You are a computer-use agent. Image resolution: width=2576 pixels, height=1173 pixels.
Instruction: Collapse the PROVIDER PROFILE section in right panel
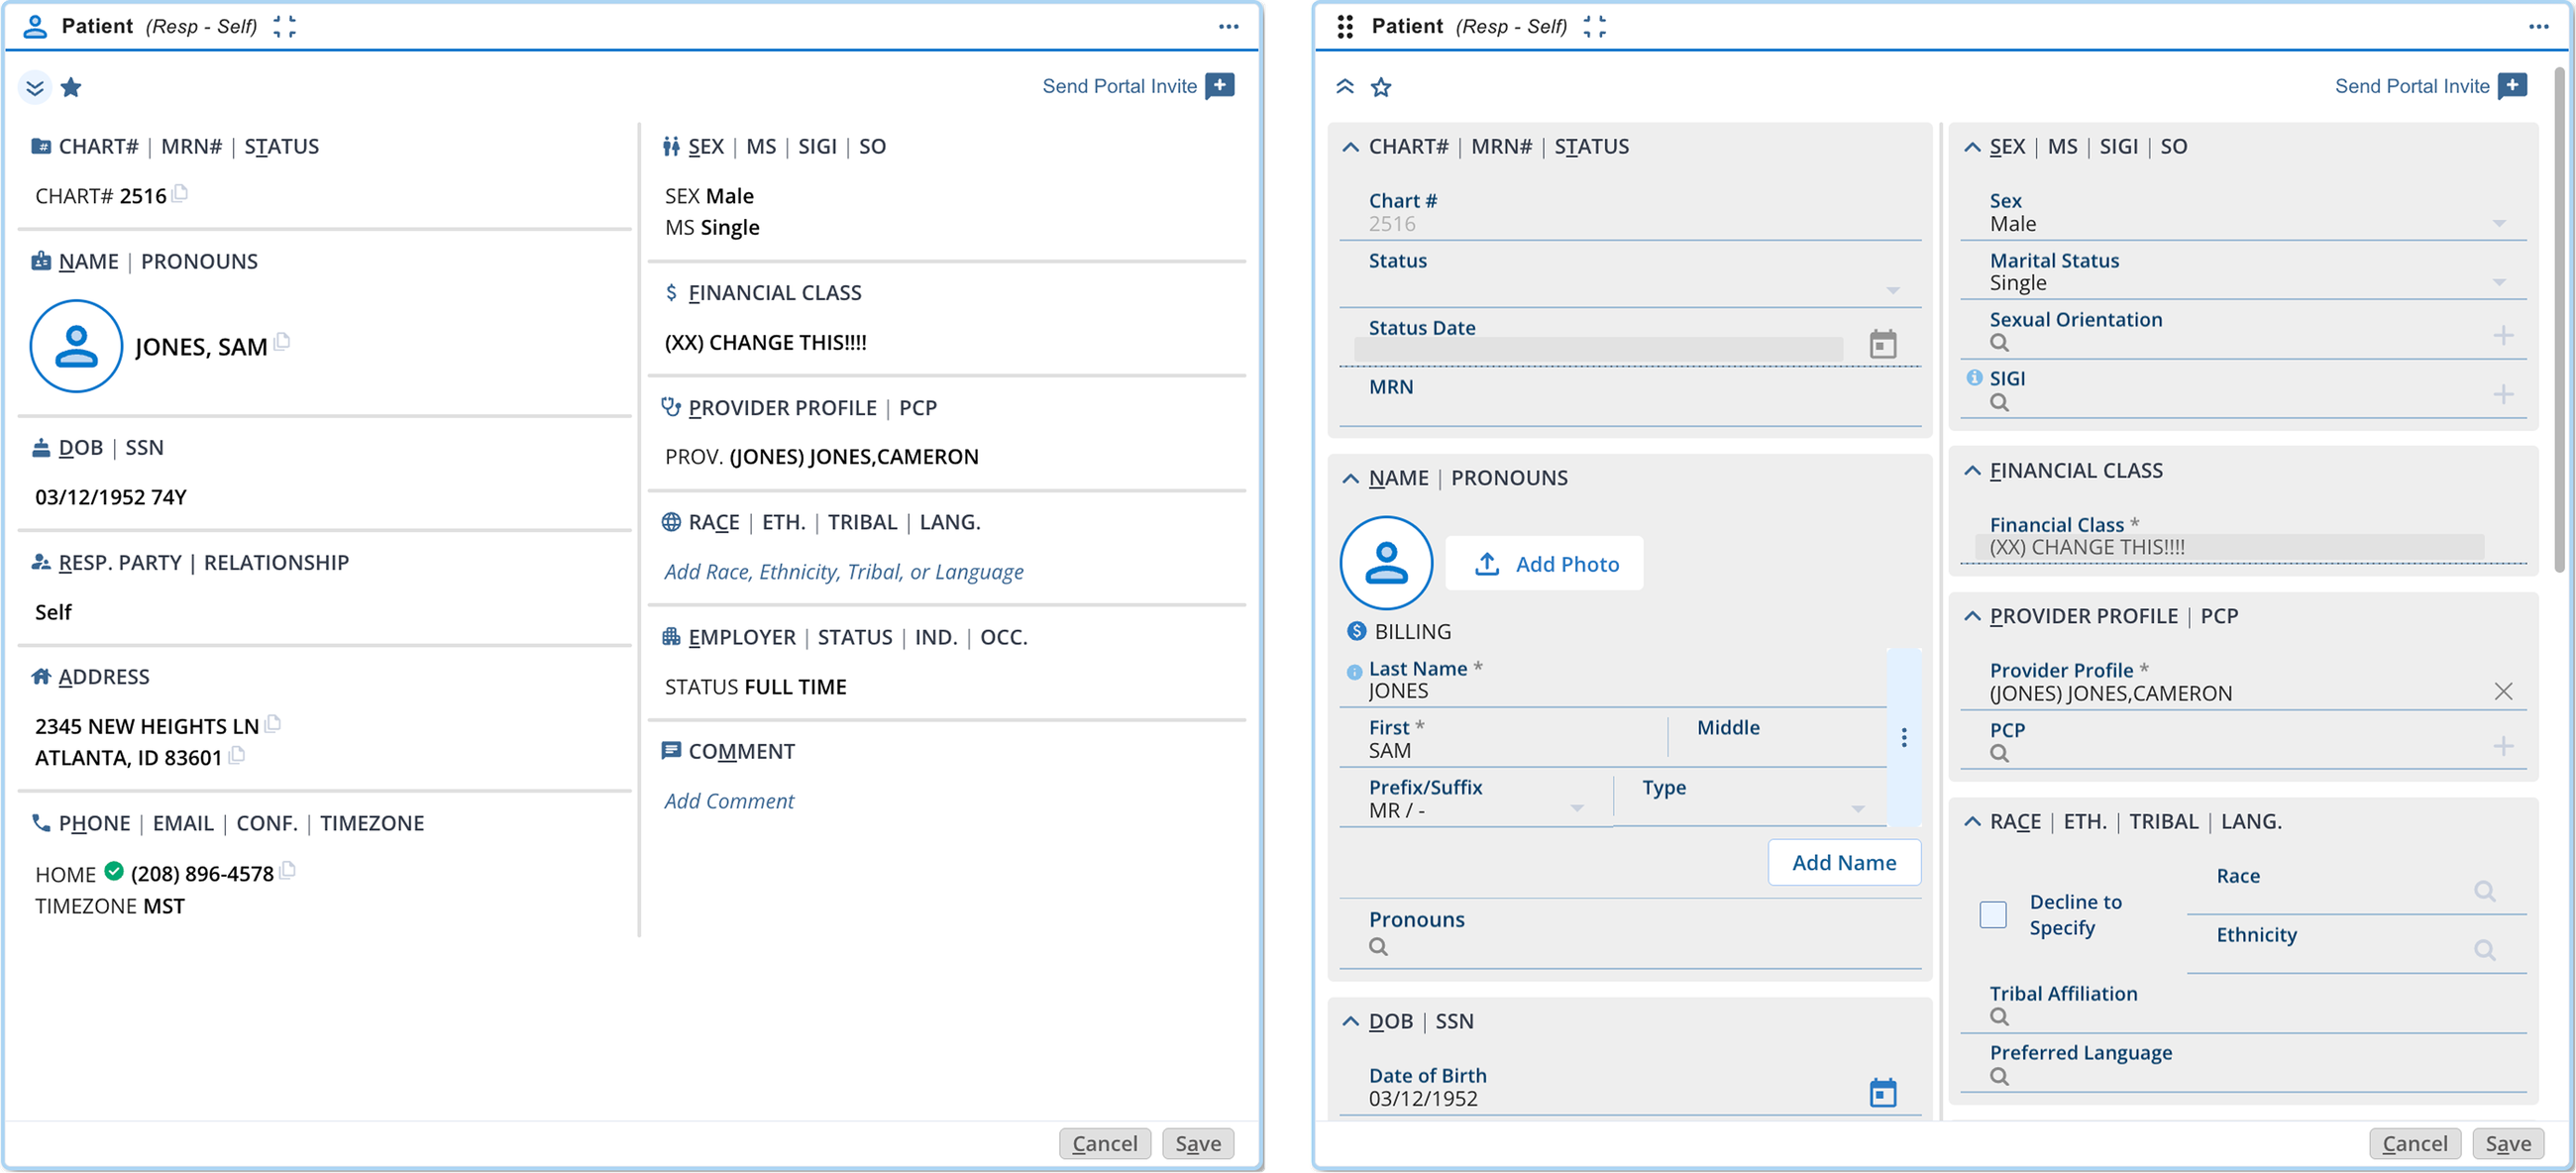[1971, 617]
